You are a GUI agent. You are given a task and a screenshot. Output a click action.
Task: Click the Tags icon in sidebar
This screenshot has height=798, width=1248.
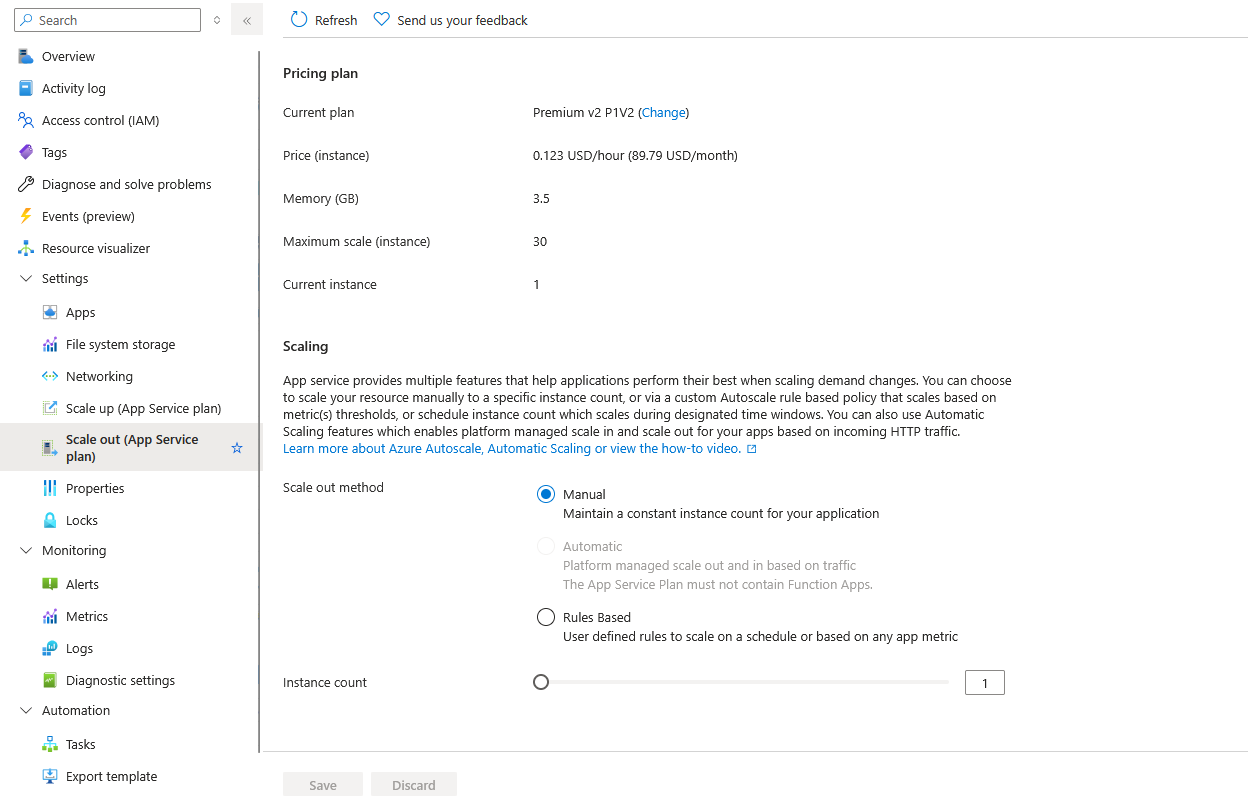tap(26, 152)
